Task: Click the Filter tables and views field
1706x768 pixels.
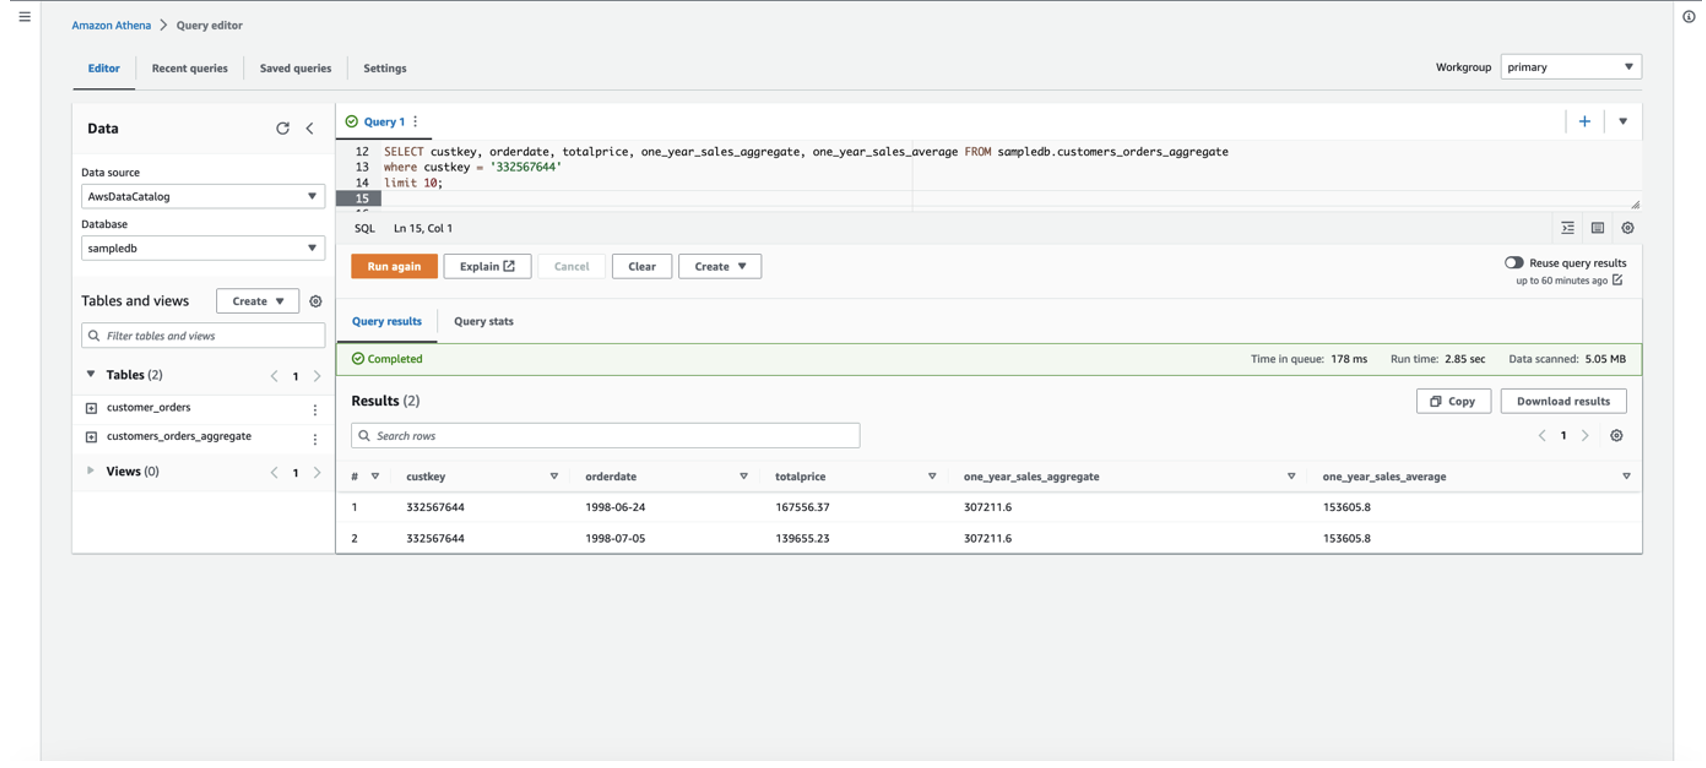Action: coord(203,336)
